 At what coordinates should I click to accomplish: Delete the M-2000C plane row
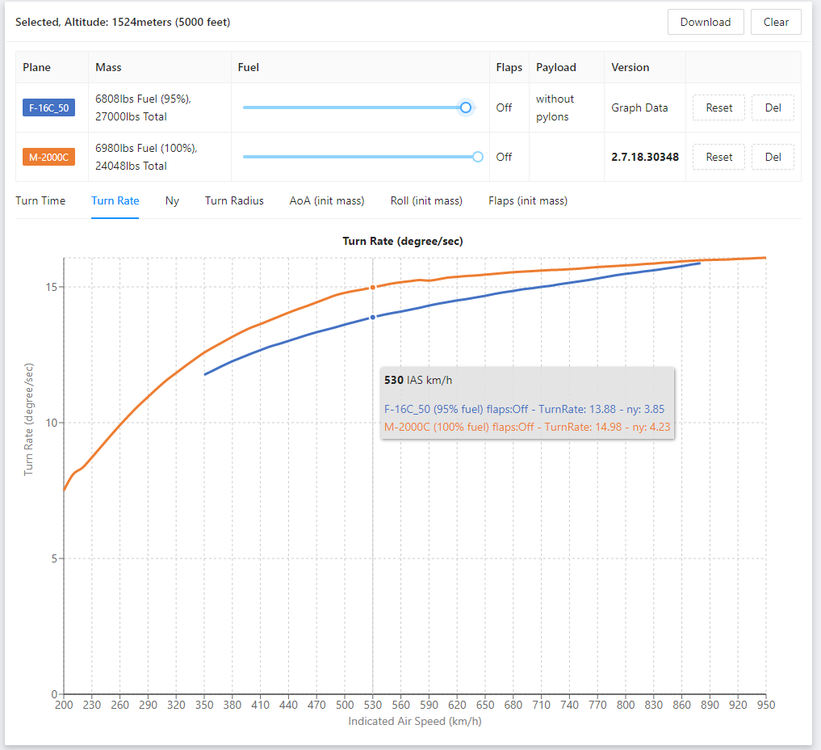[773, 157]
